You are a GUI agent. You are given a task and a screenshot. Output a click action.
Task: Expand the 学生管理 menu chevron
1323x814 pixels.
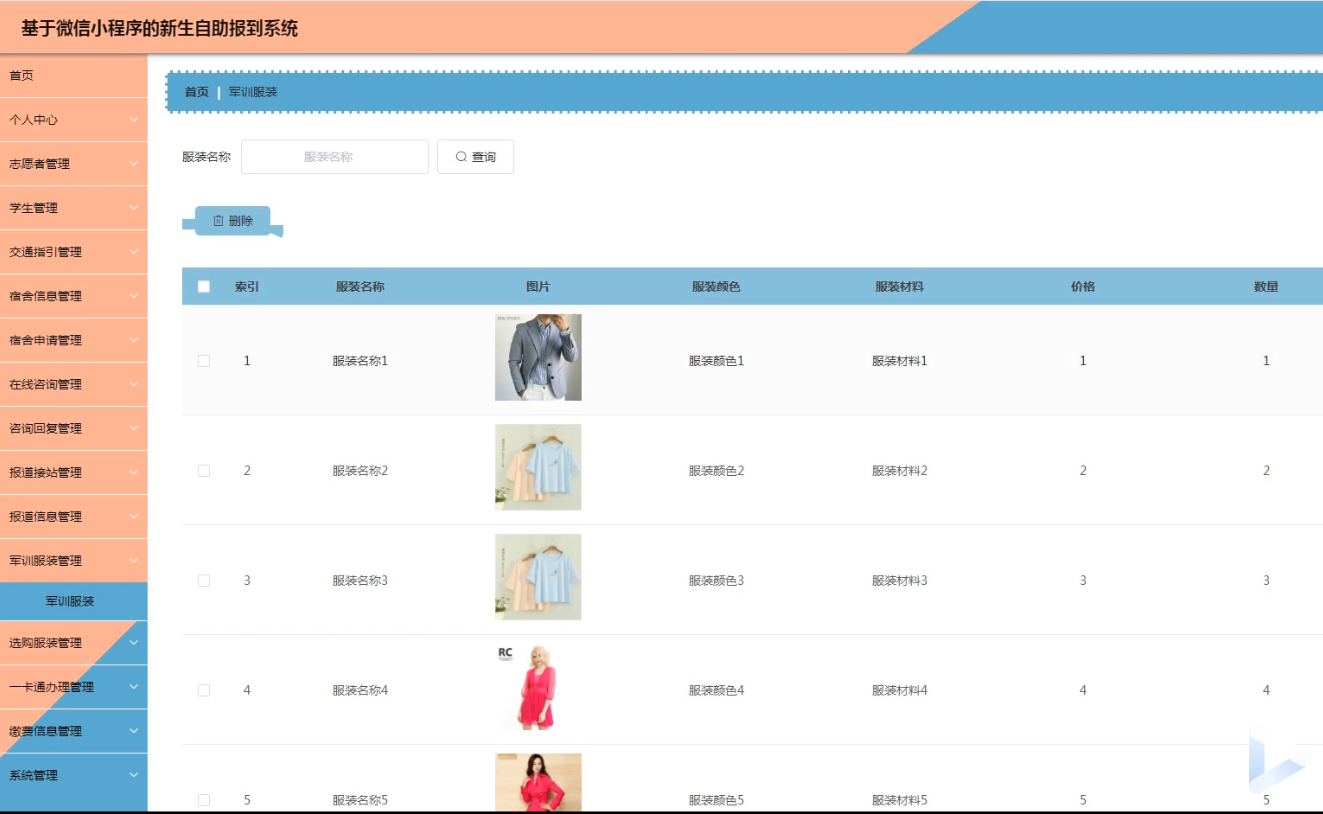pos(134,208)
